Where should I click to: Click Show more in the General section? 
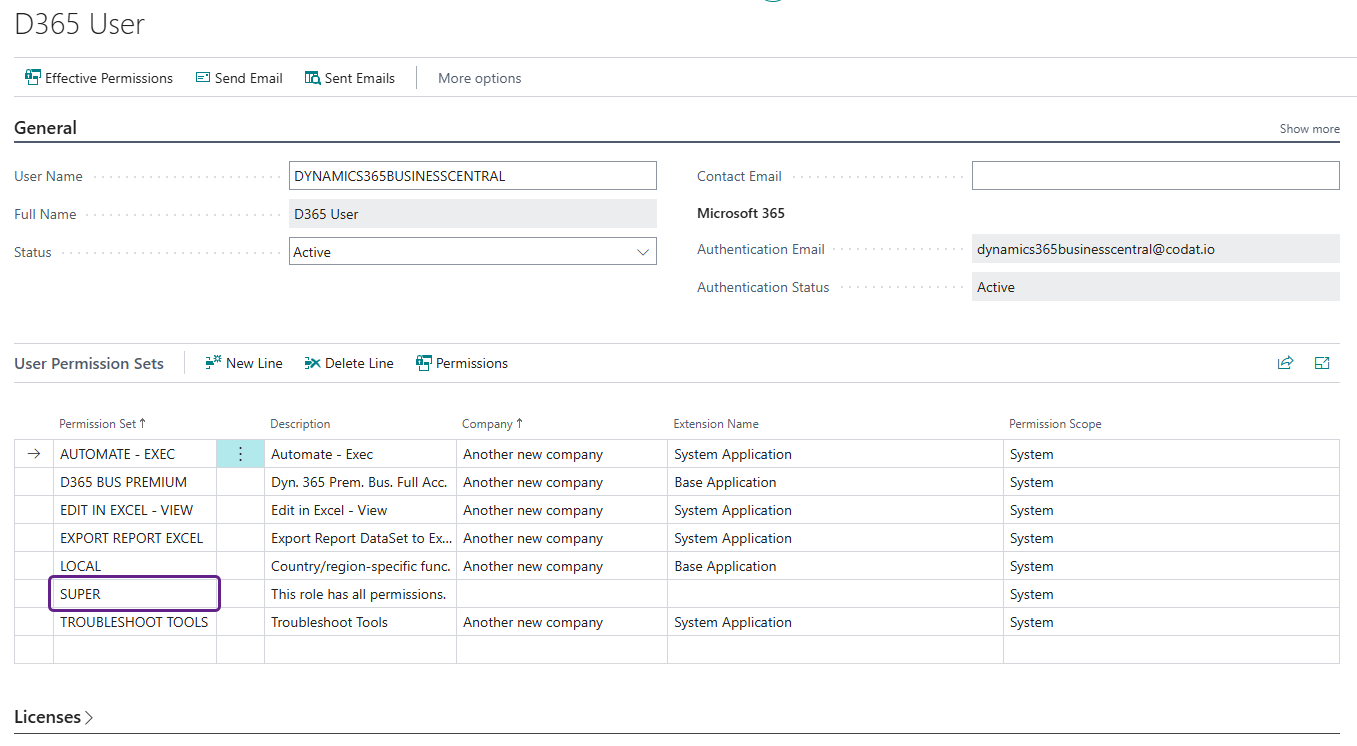click(x=1309, y=128)
